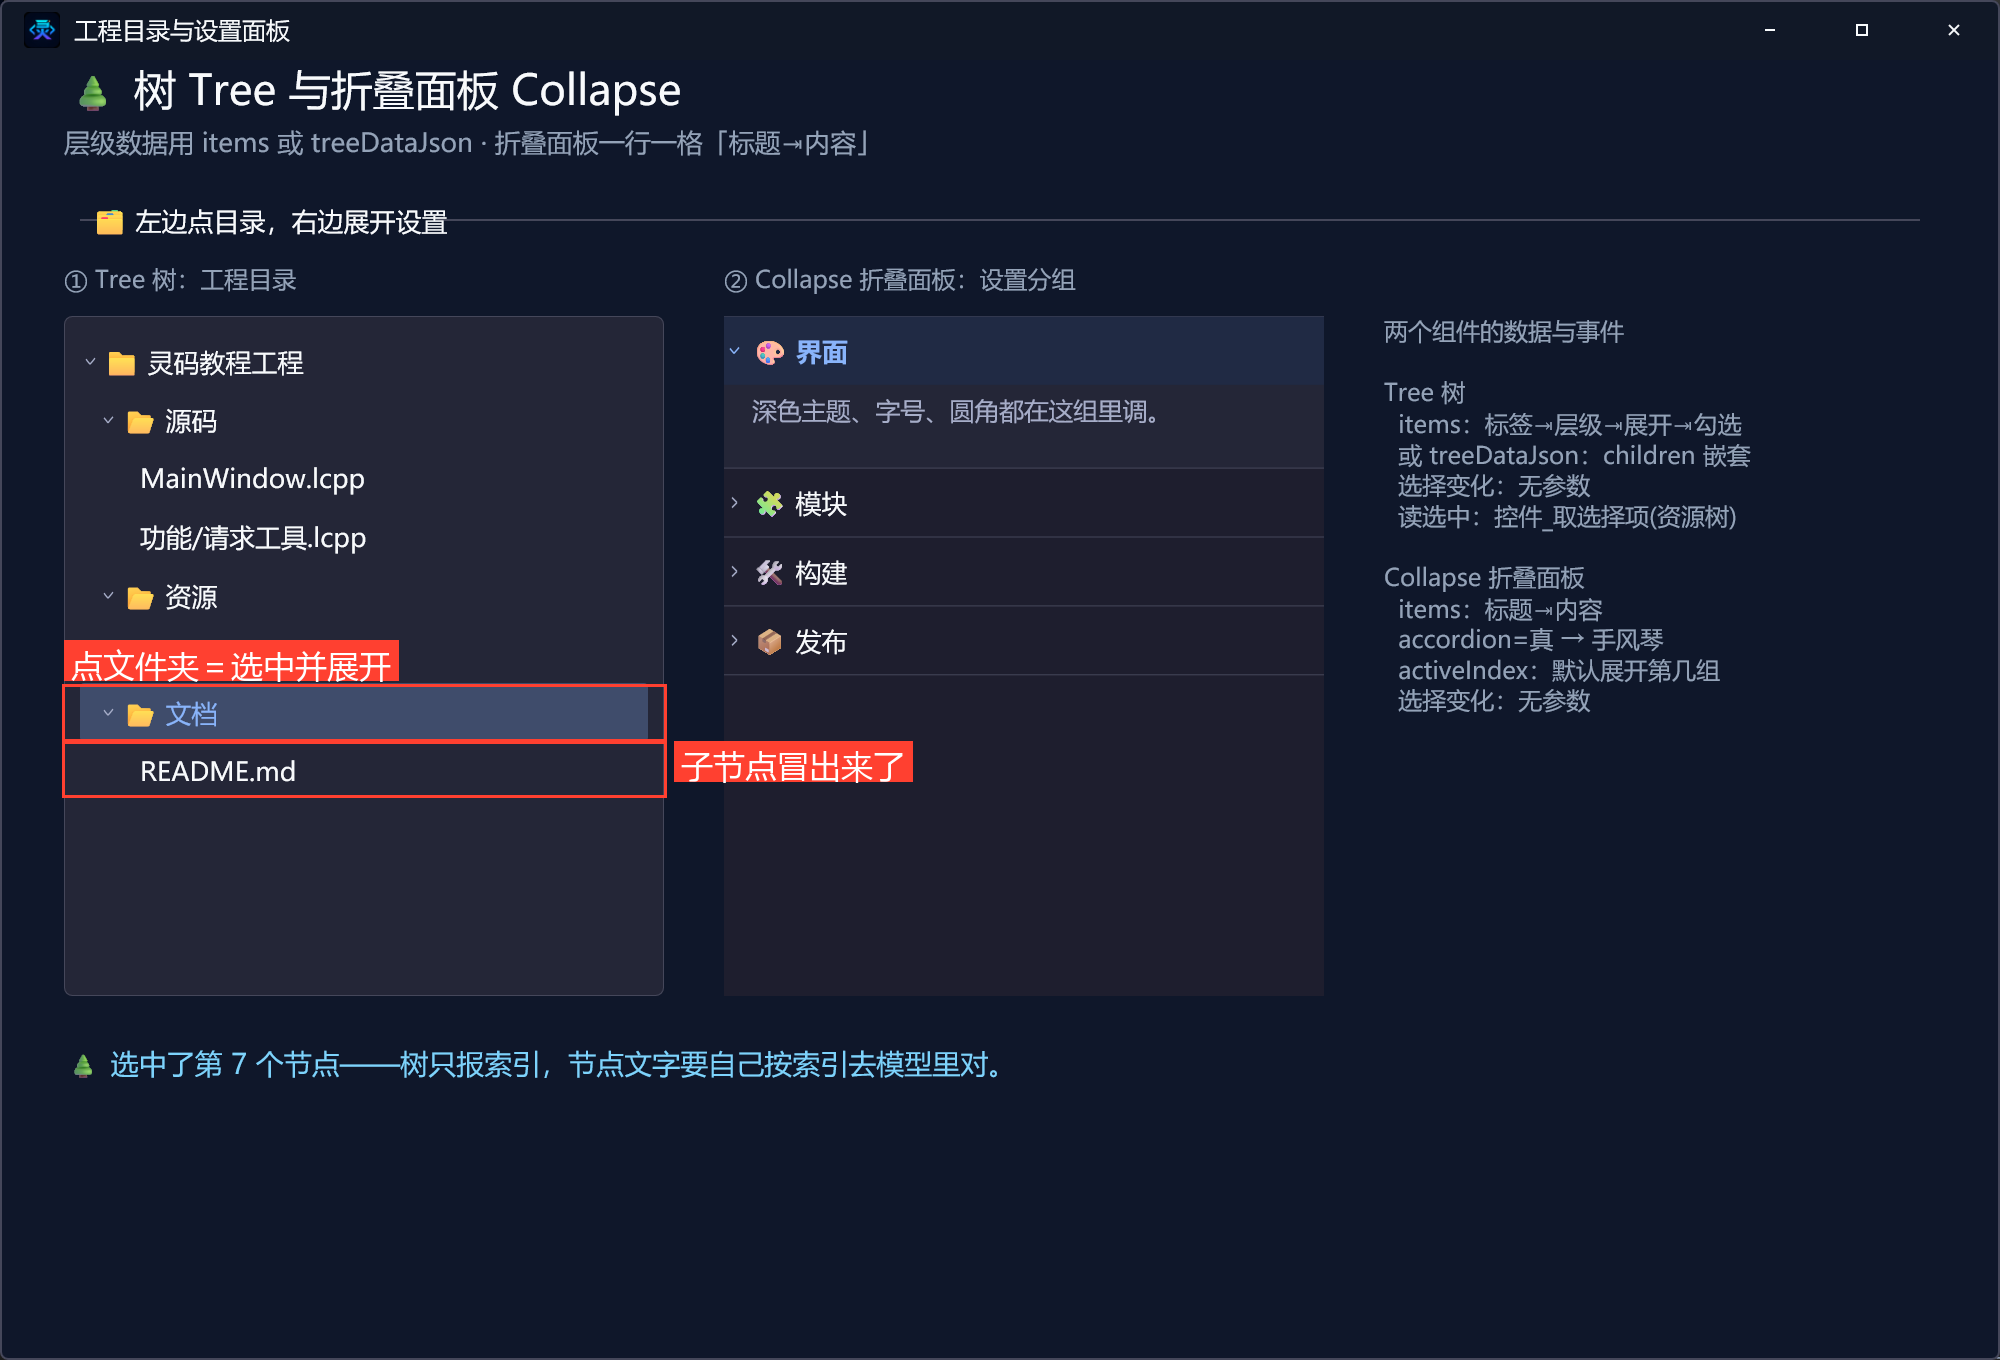Select the 资源 folder label

point(191,598)
